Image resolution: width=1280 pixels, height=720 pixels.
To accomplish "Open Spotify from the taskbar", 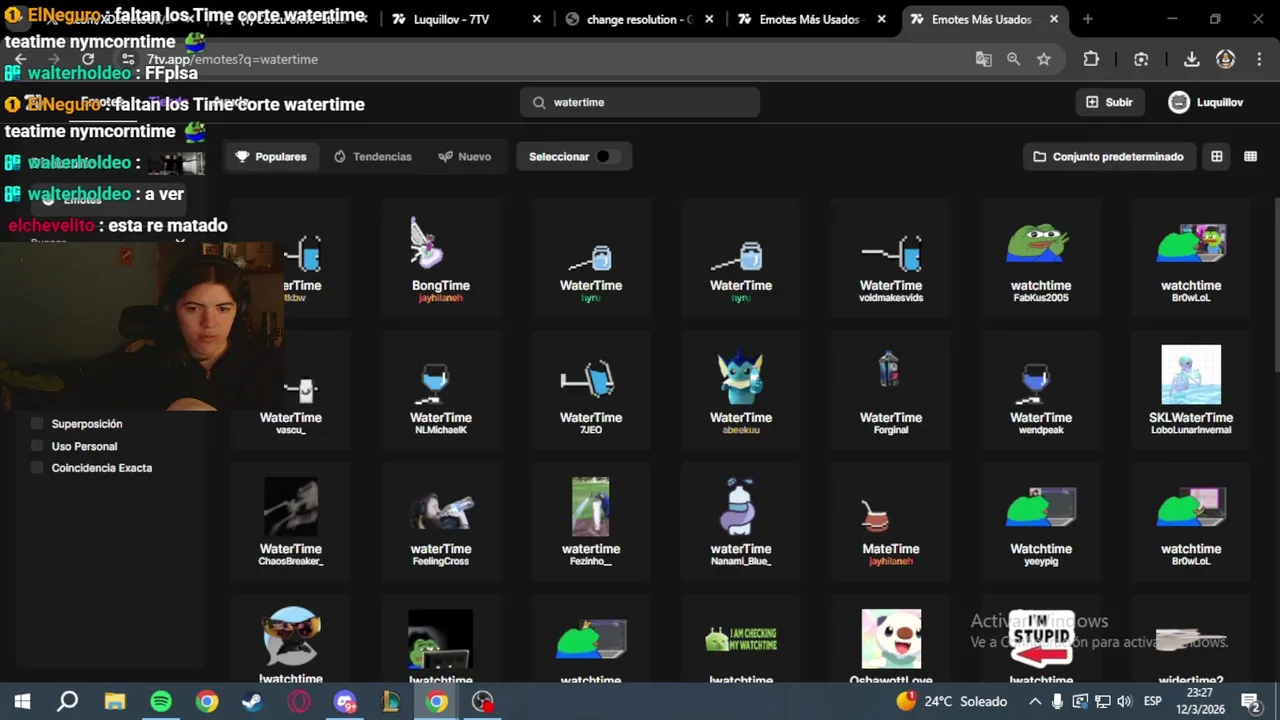I will point(161,701).
